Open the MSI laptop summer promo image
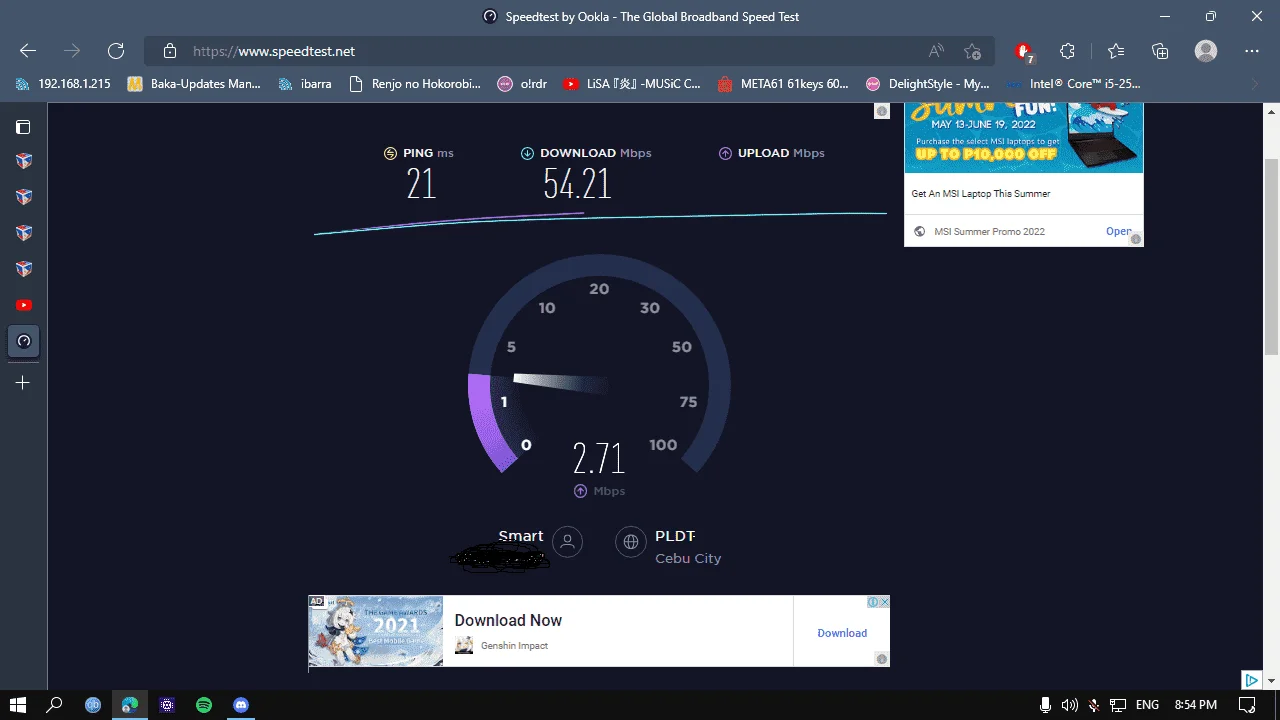This screenshot has height=720, width=1280. pos(1023,138)
